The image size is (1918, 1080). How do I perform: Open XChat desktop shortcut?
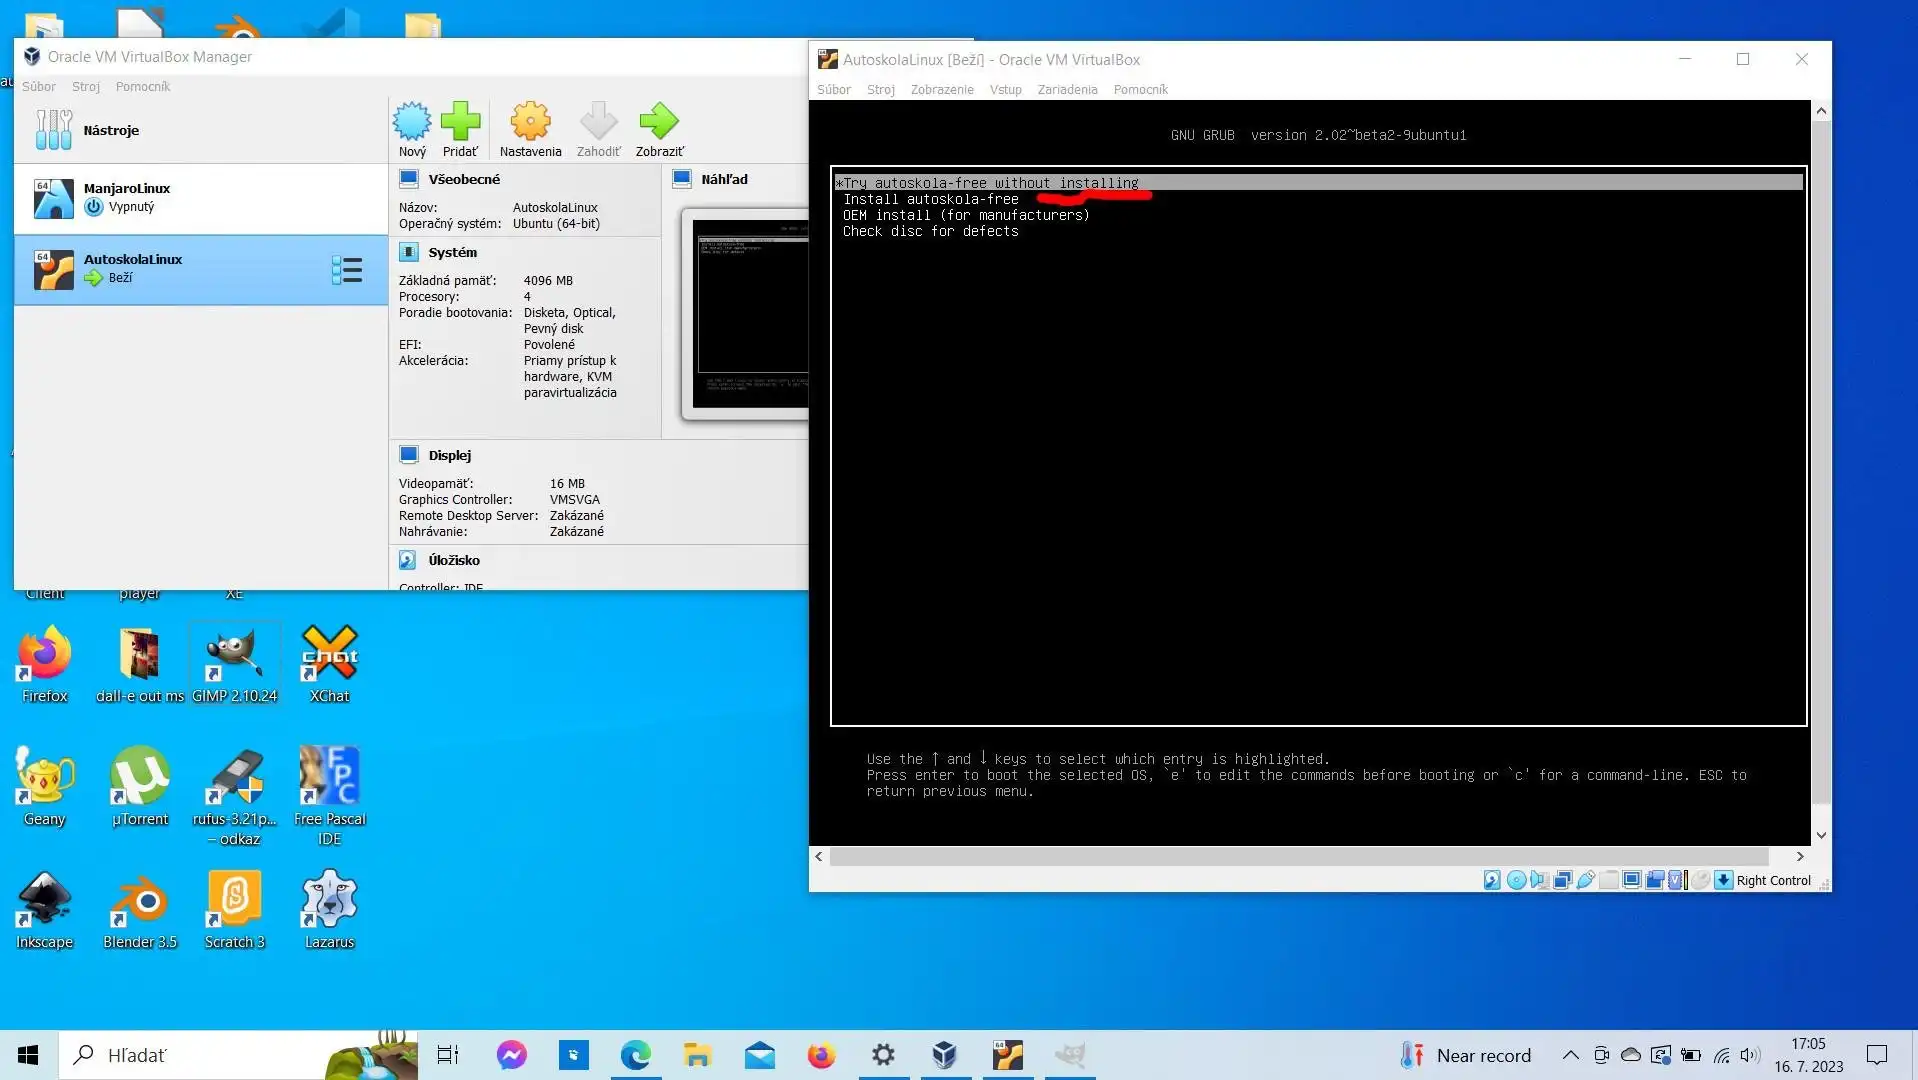(329, 664)
